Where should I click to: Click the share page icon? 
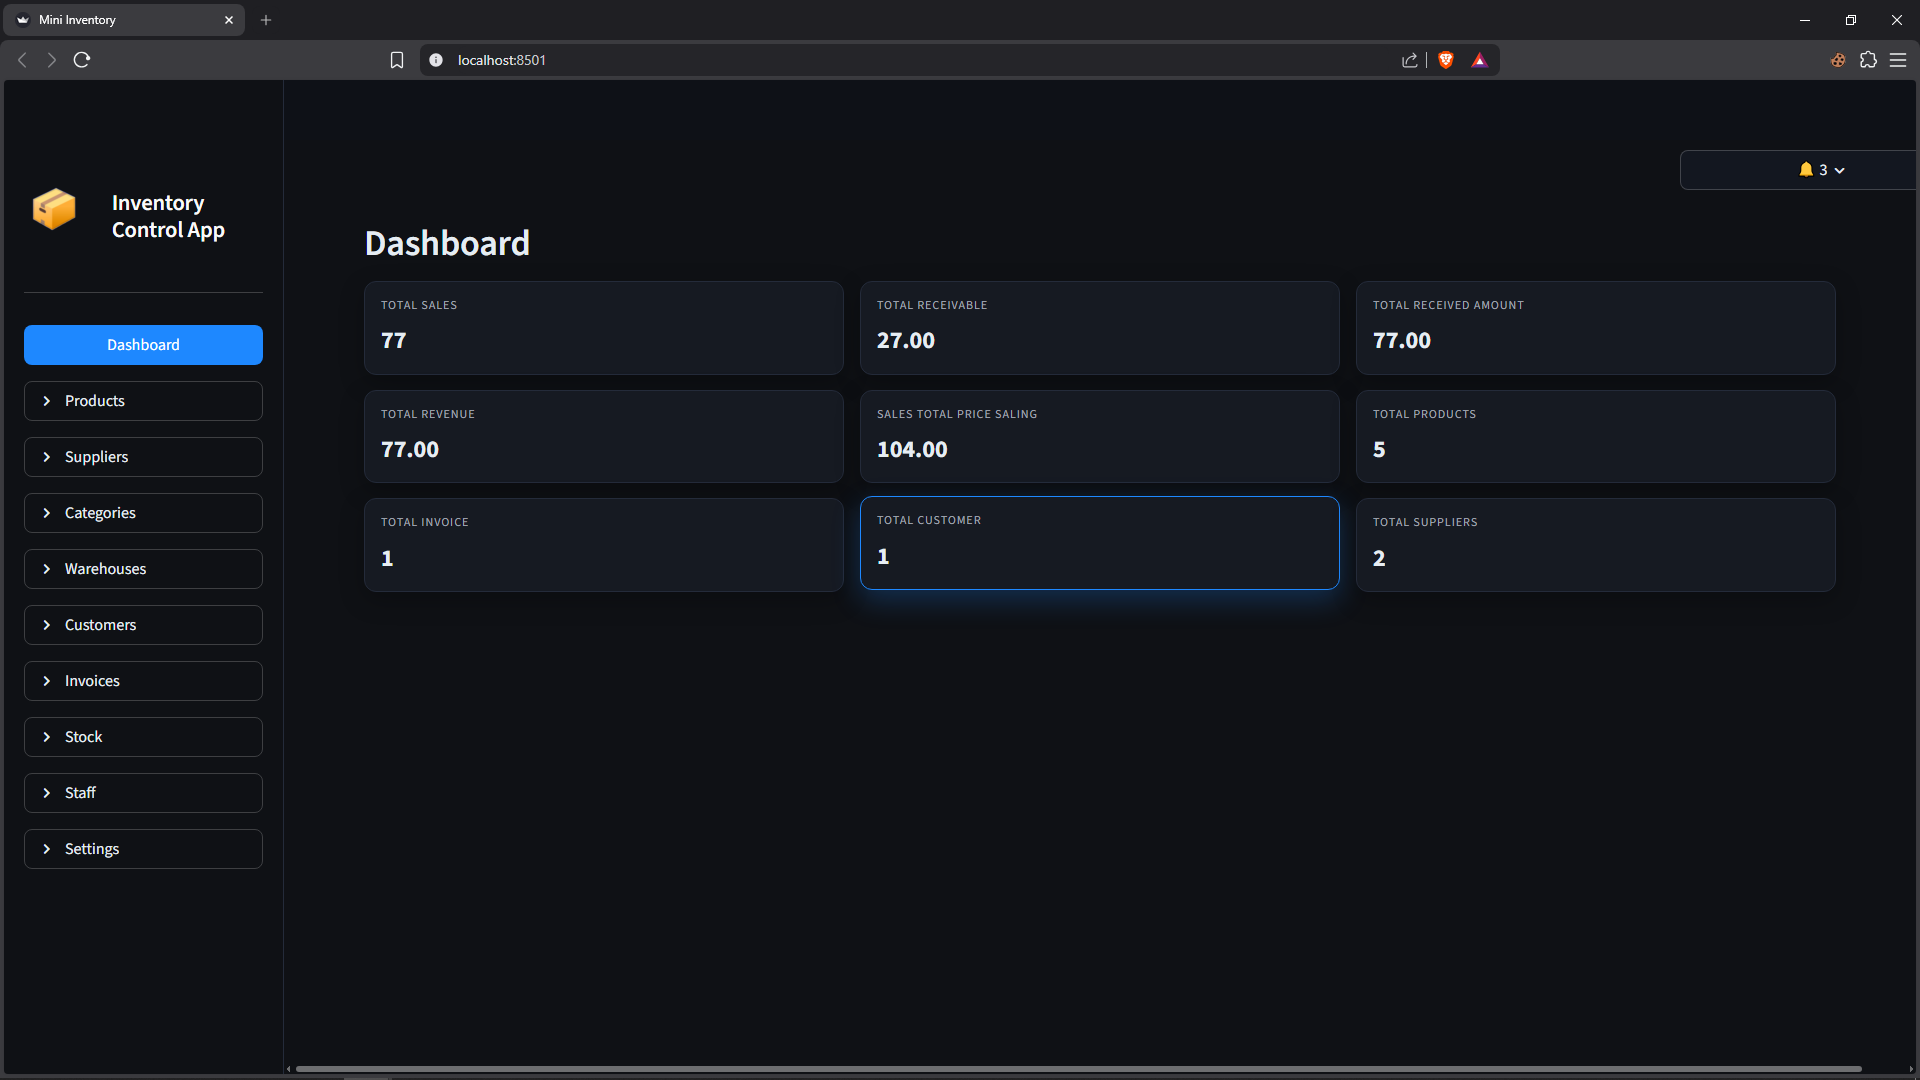[x=1410, y=60]
